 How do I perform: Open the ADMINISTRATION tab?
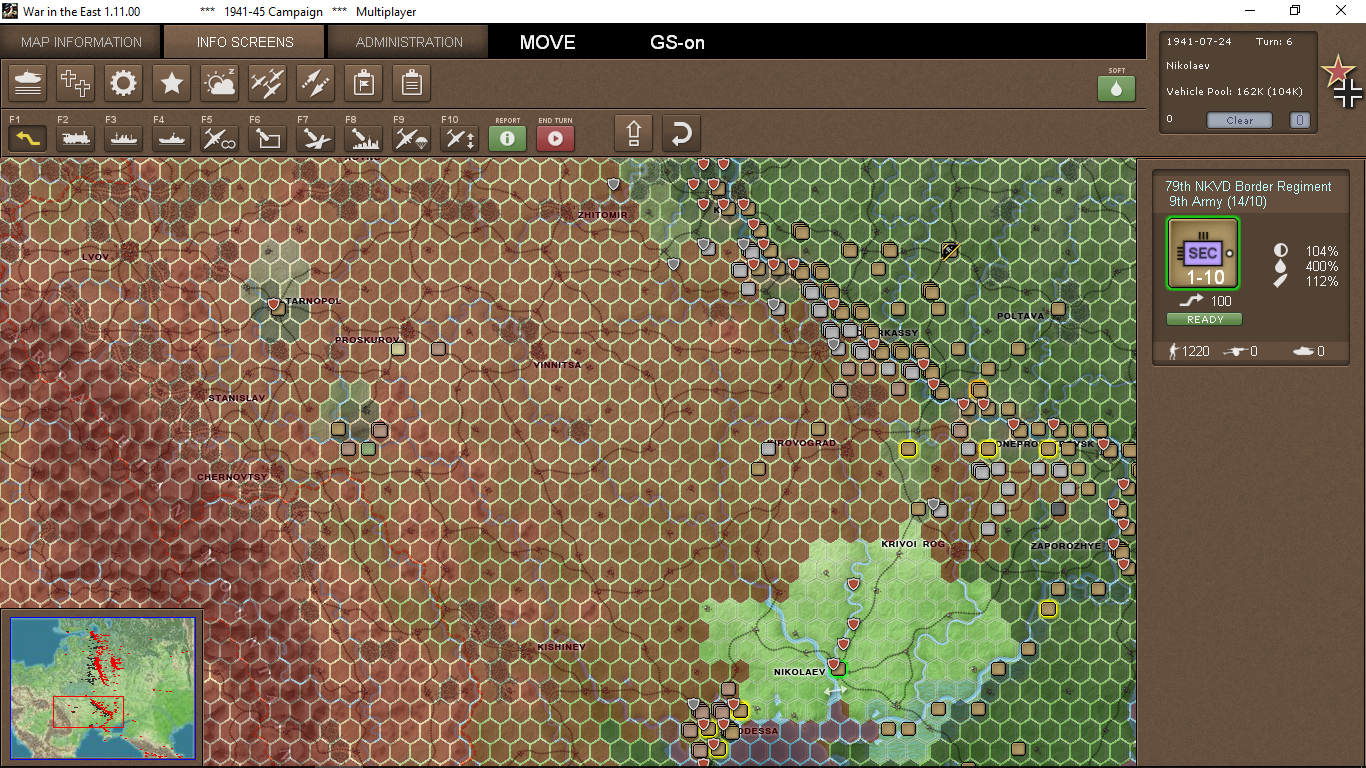click(x=409, y=42)
